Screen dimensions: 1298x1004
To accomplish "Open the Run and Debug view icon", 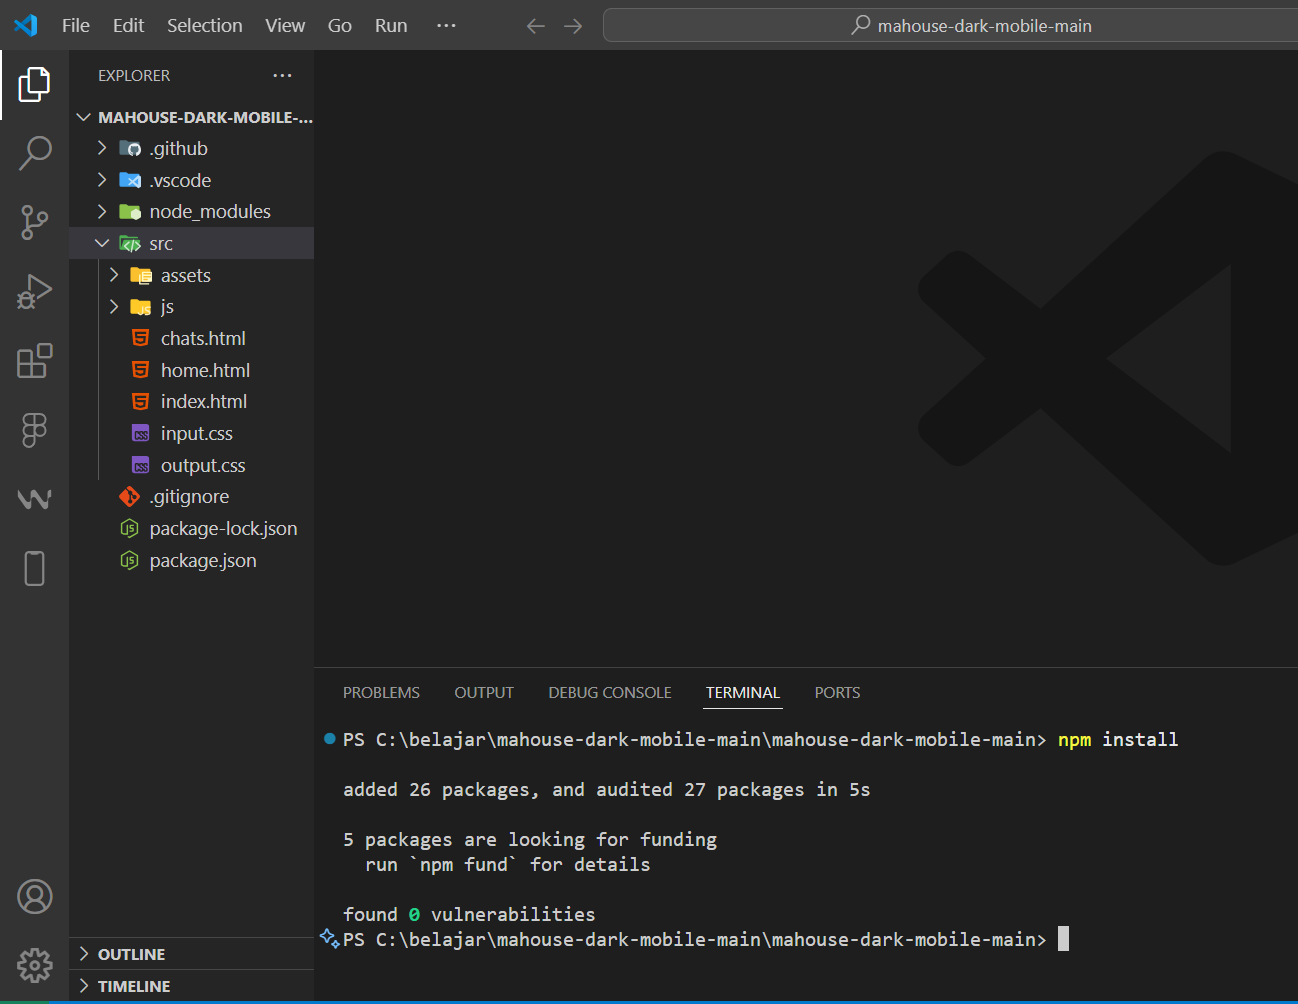I will coord(34,292).
